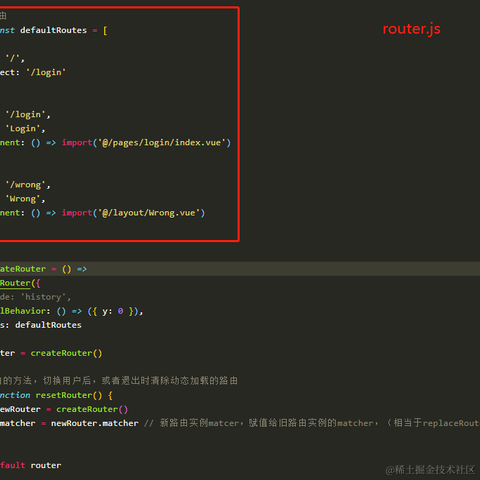Click defaultRoutes in the const declaration line
Image resolution: width=480 pixels, height=480 pixels.
point(53,30)
